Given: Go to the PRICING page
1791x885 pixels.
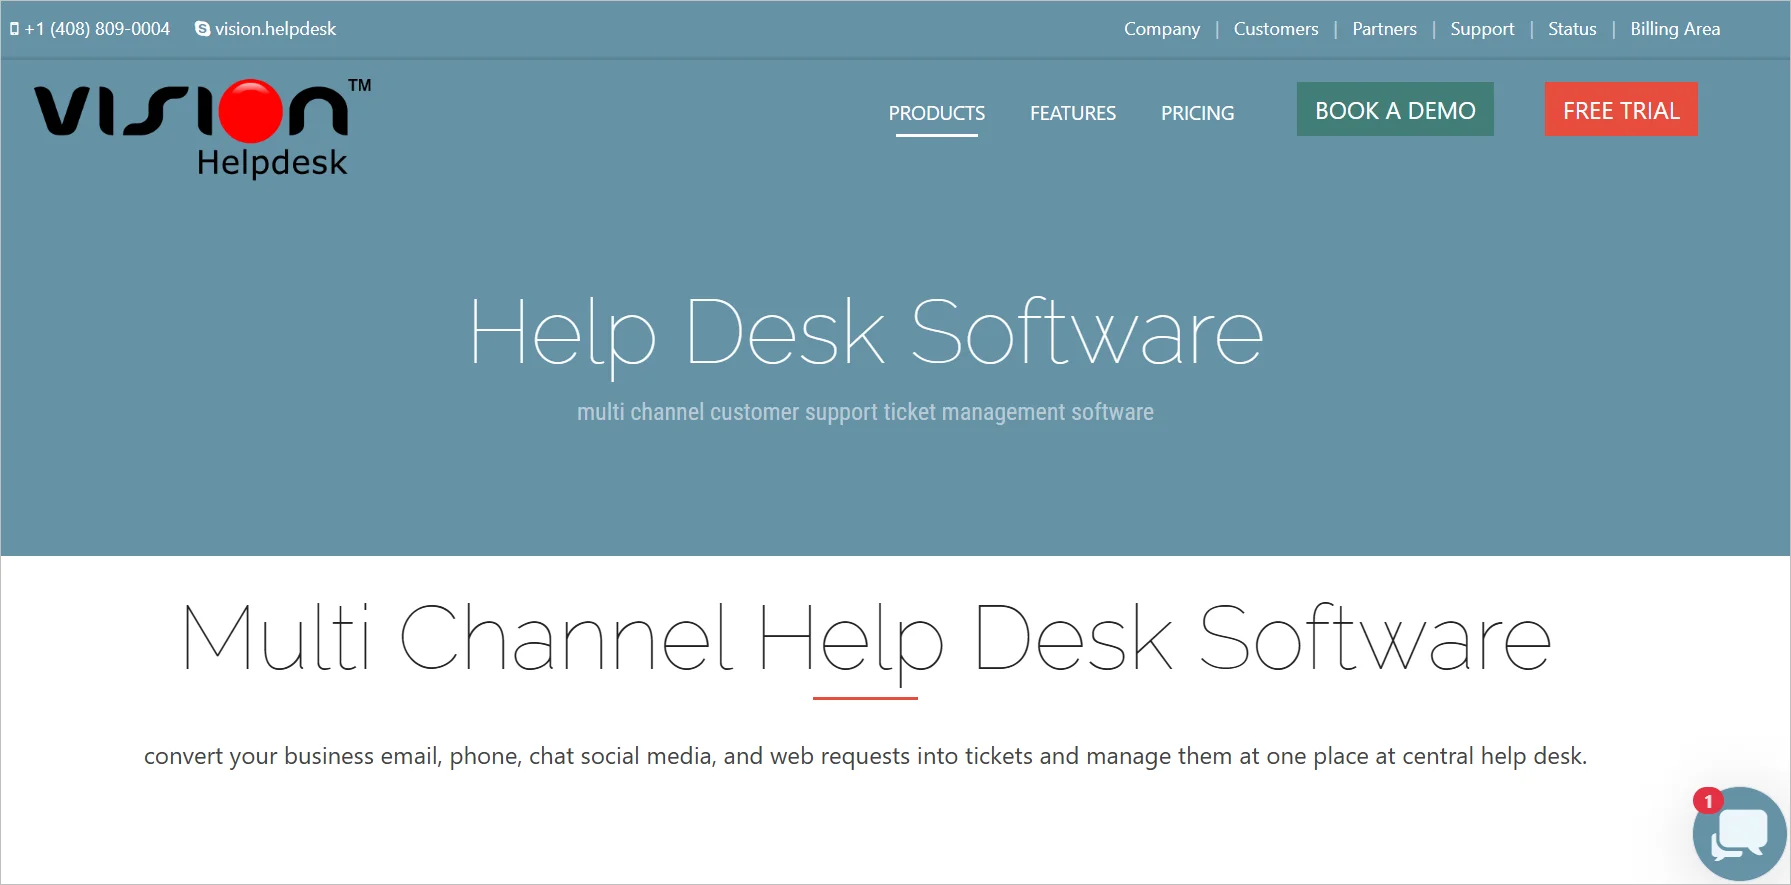Looking at the screenshot, I should (x=1197, y=113).
